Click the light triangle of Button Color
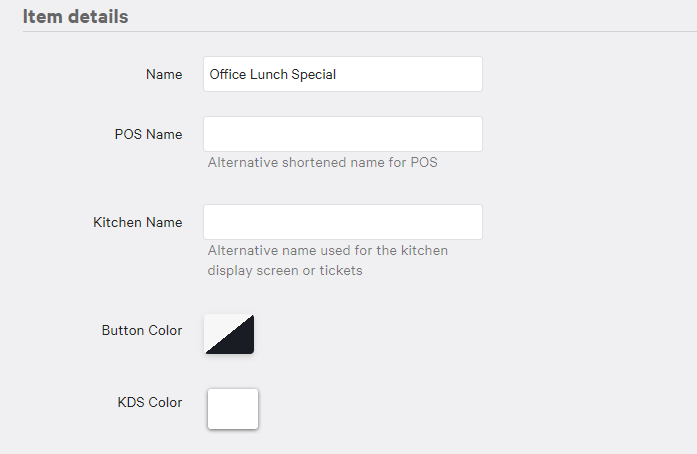This screenshot has height=454, width=697. 218,326
